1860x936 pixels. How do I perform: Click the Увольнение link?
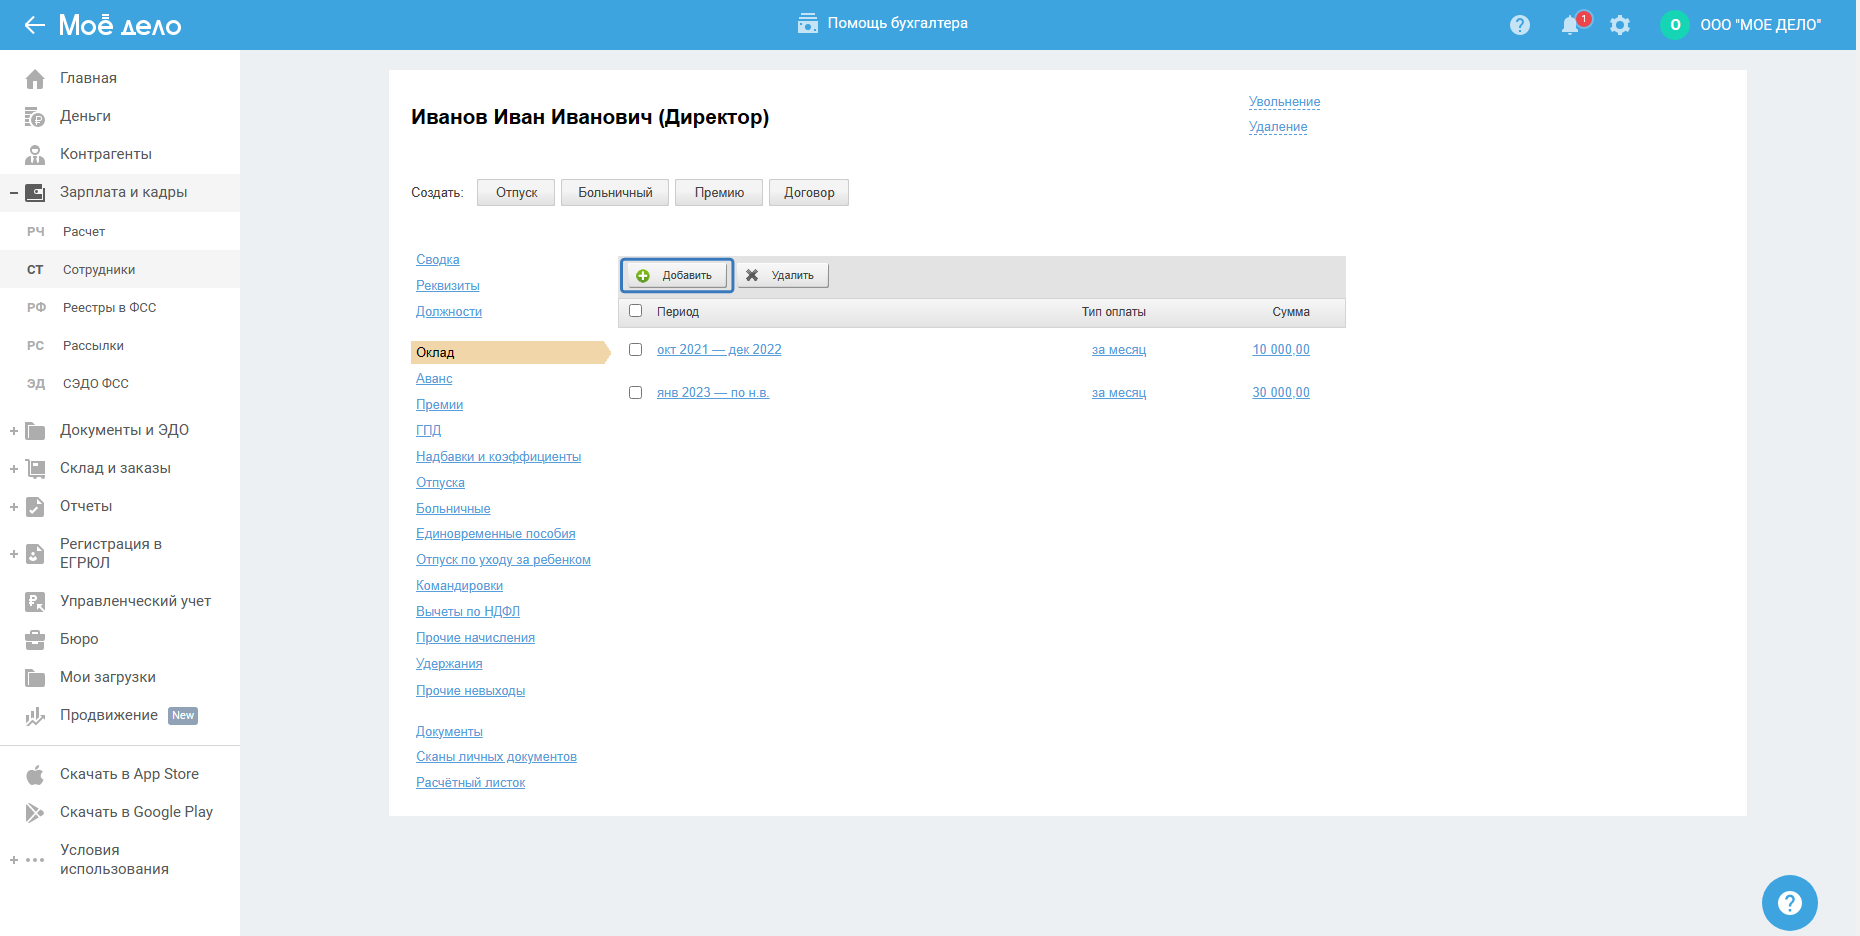pos(1284,102)
